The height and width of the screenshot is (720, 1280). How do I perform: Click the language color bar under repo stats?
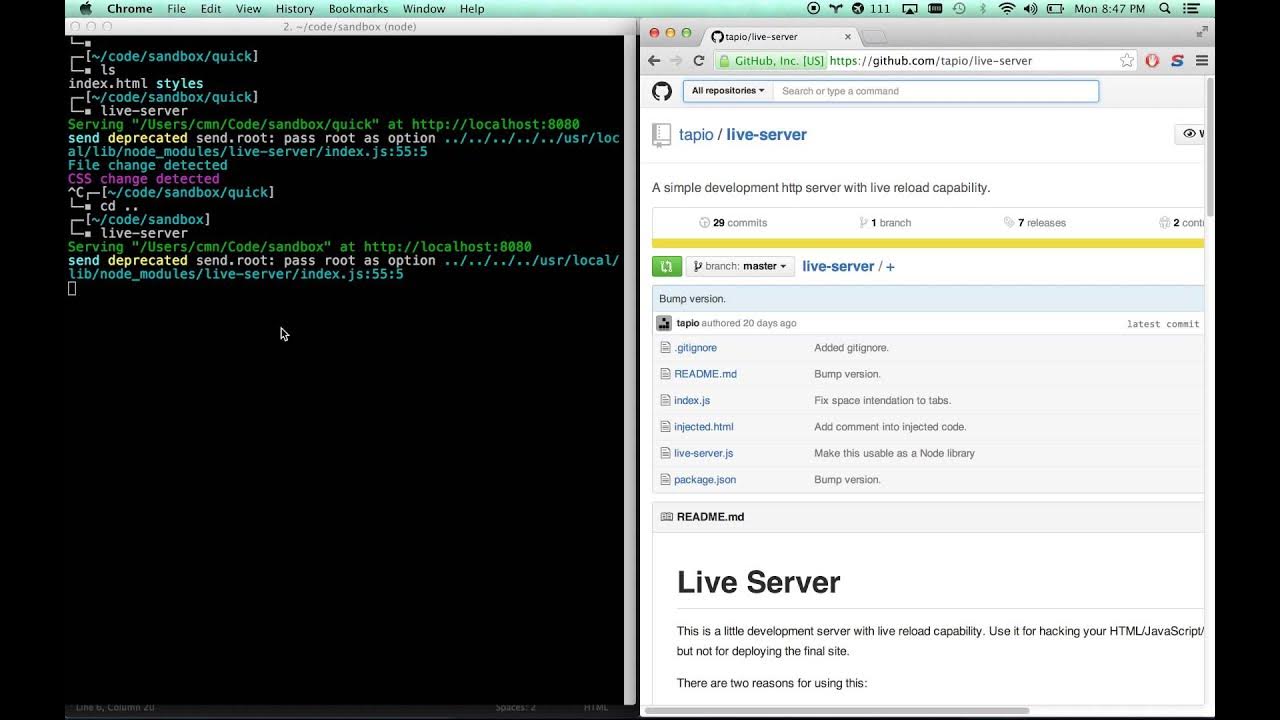coord(928,243)
